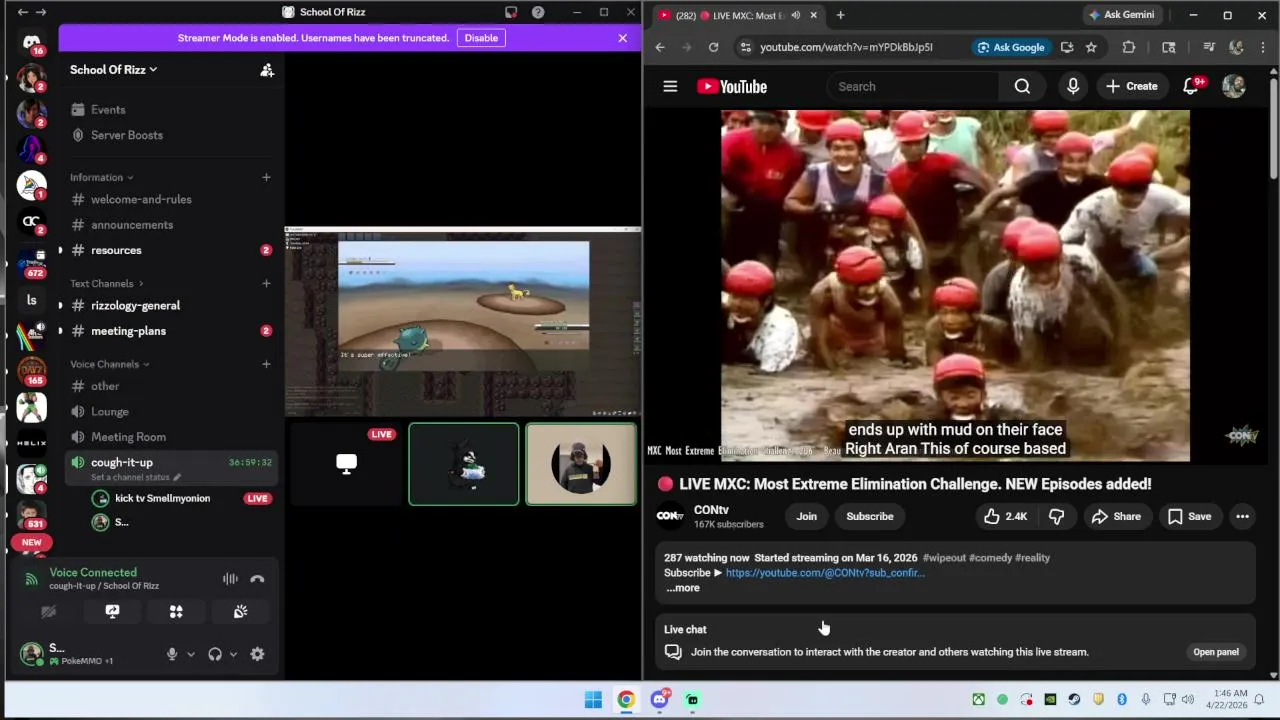
Task: Click the CONtv channel avatar
Action: (x=670, y=516)
